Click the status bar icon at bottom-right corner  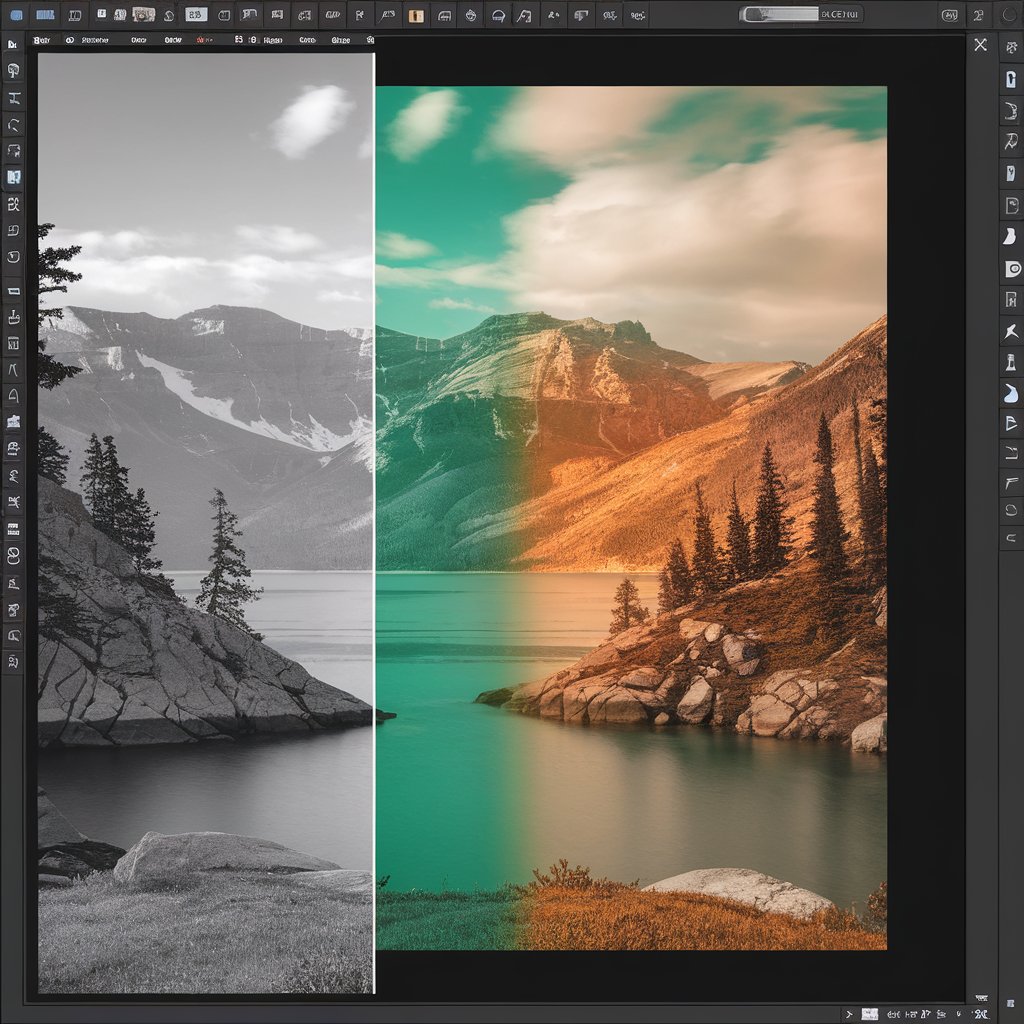pos(980,1013)
